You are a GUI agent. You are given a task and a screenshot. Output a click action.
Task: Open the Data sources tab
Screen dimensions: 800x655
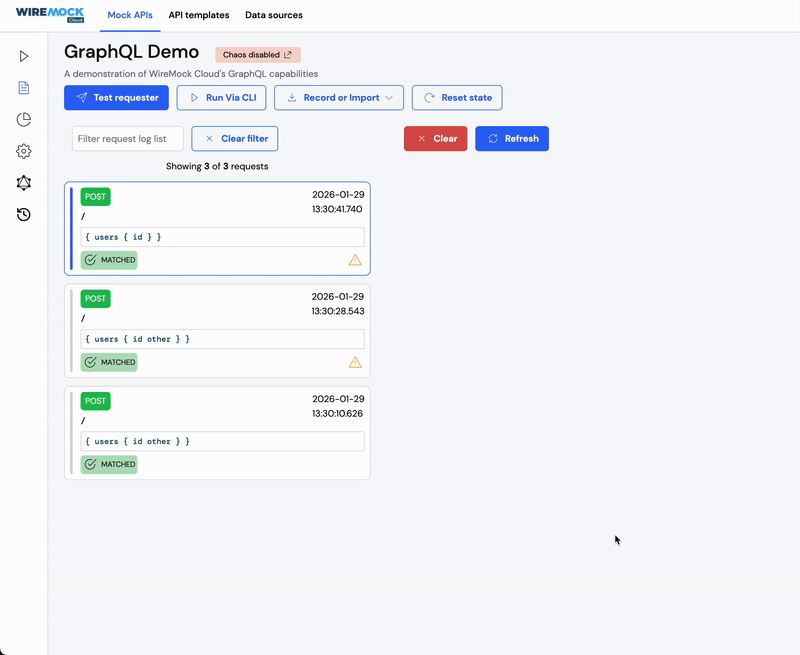coord(273,15)
